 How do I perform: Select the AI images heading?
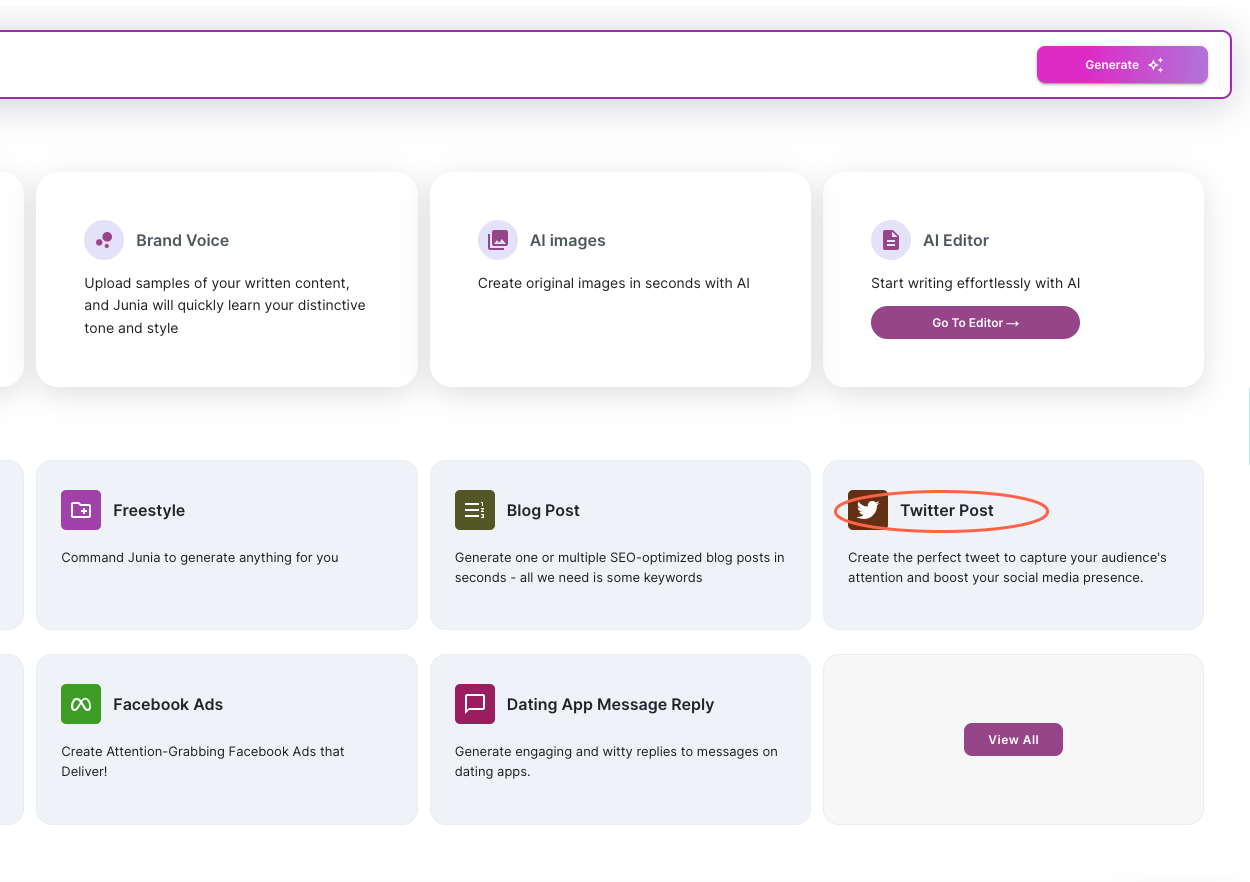tap(568, 240)
